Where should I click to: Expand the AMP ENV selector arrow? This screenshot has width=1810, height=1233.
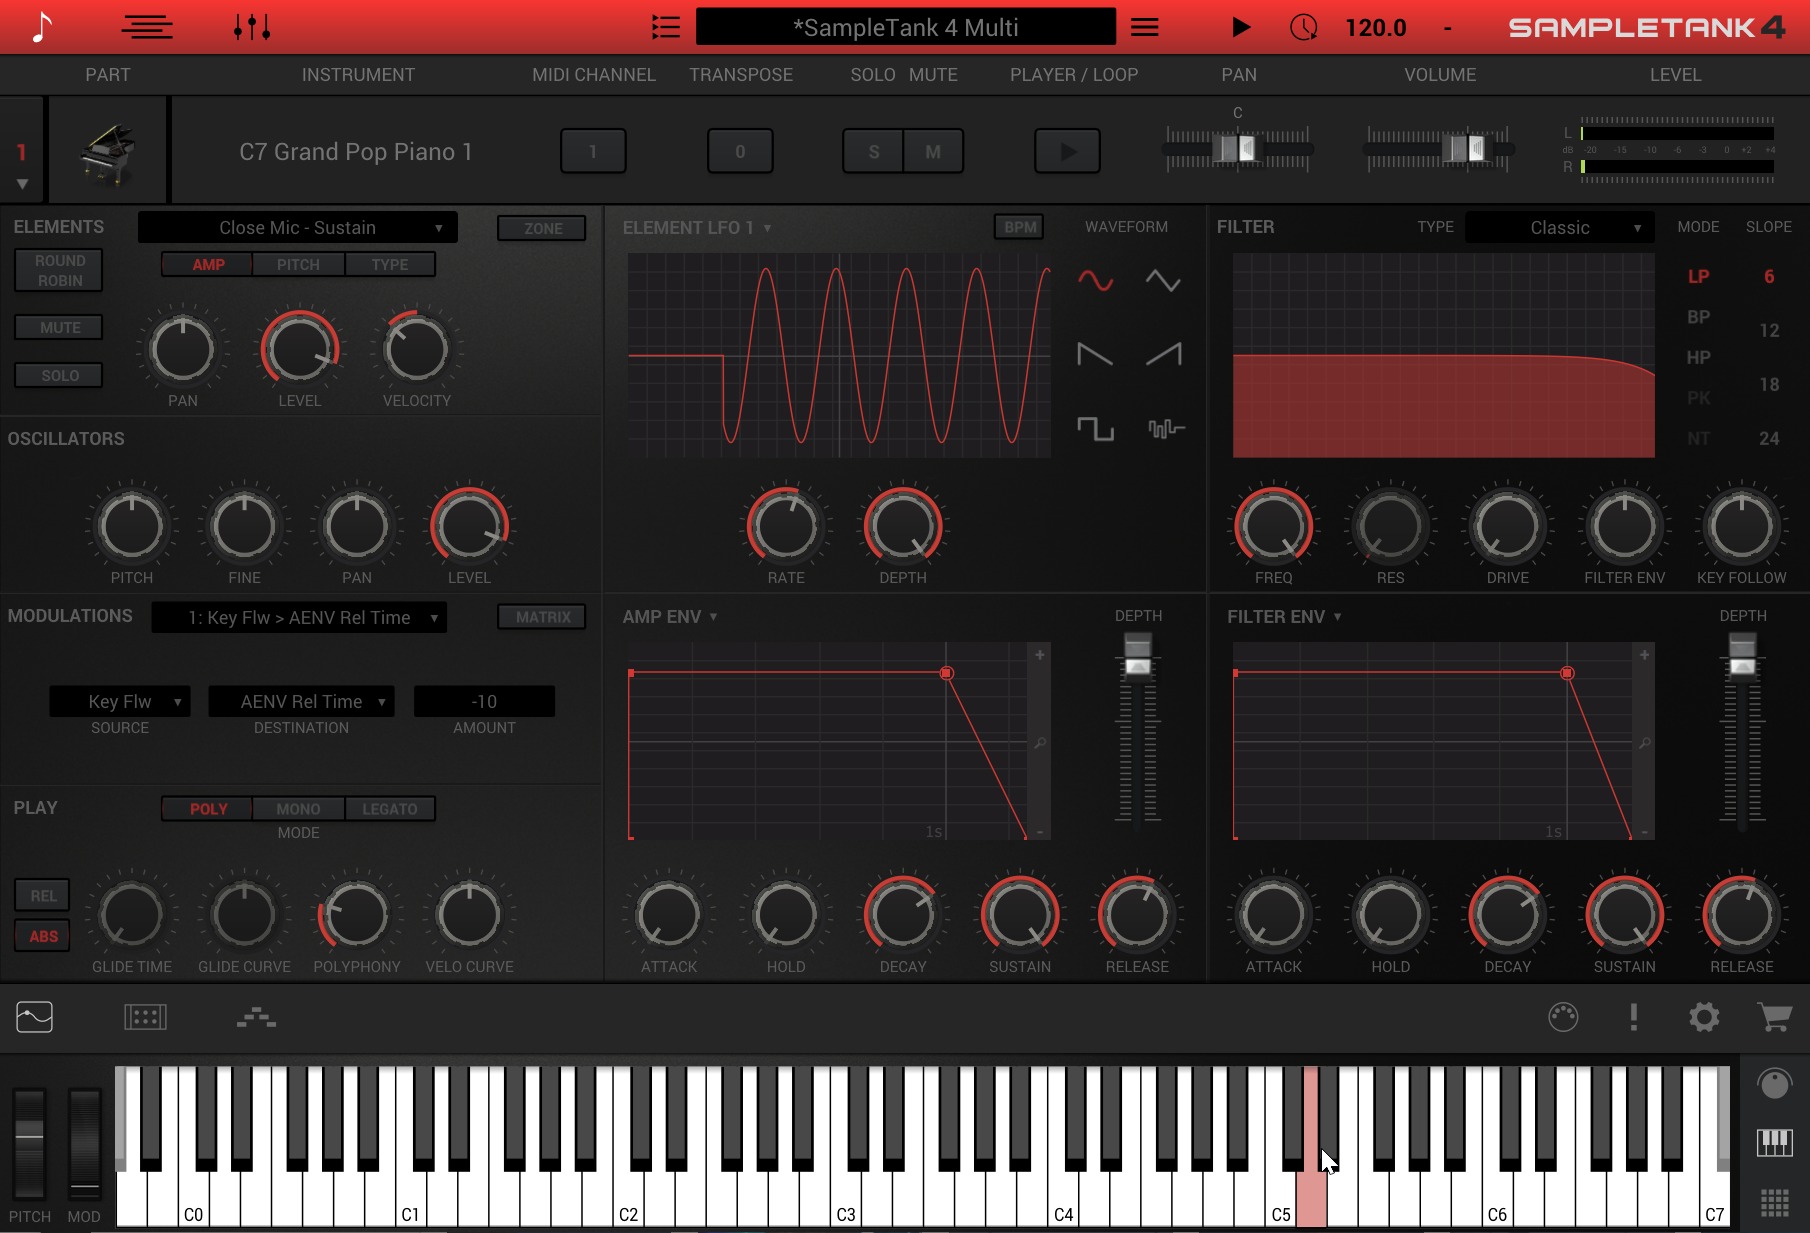pos(713,617)
